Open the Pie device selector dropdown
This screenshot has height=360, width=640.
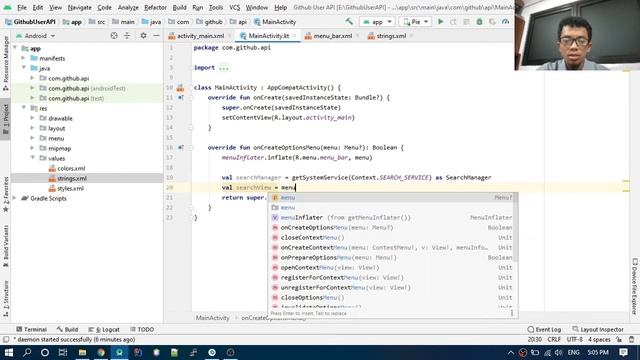point(416,22)
